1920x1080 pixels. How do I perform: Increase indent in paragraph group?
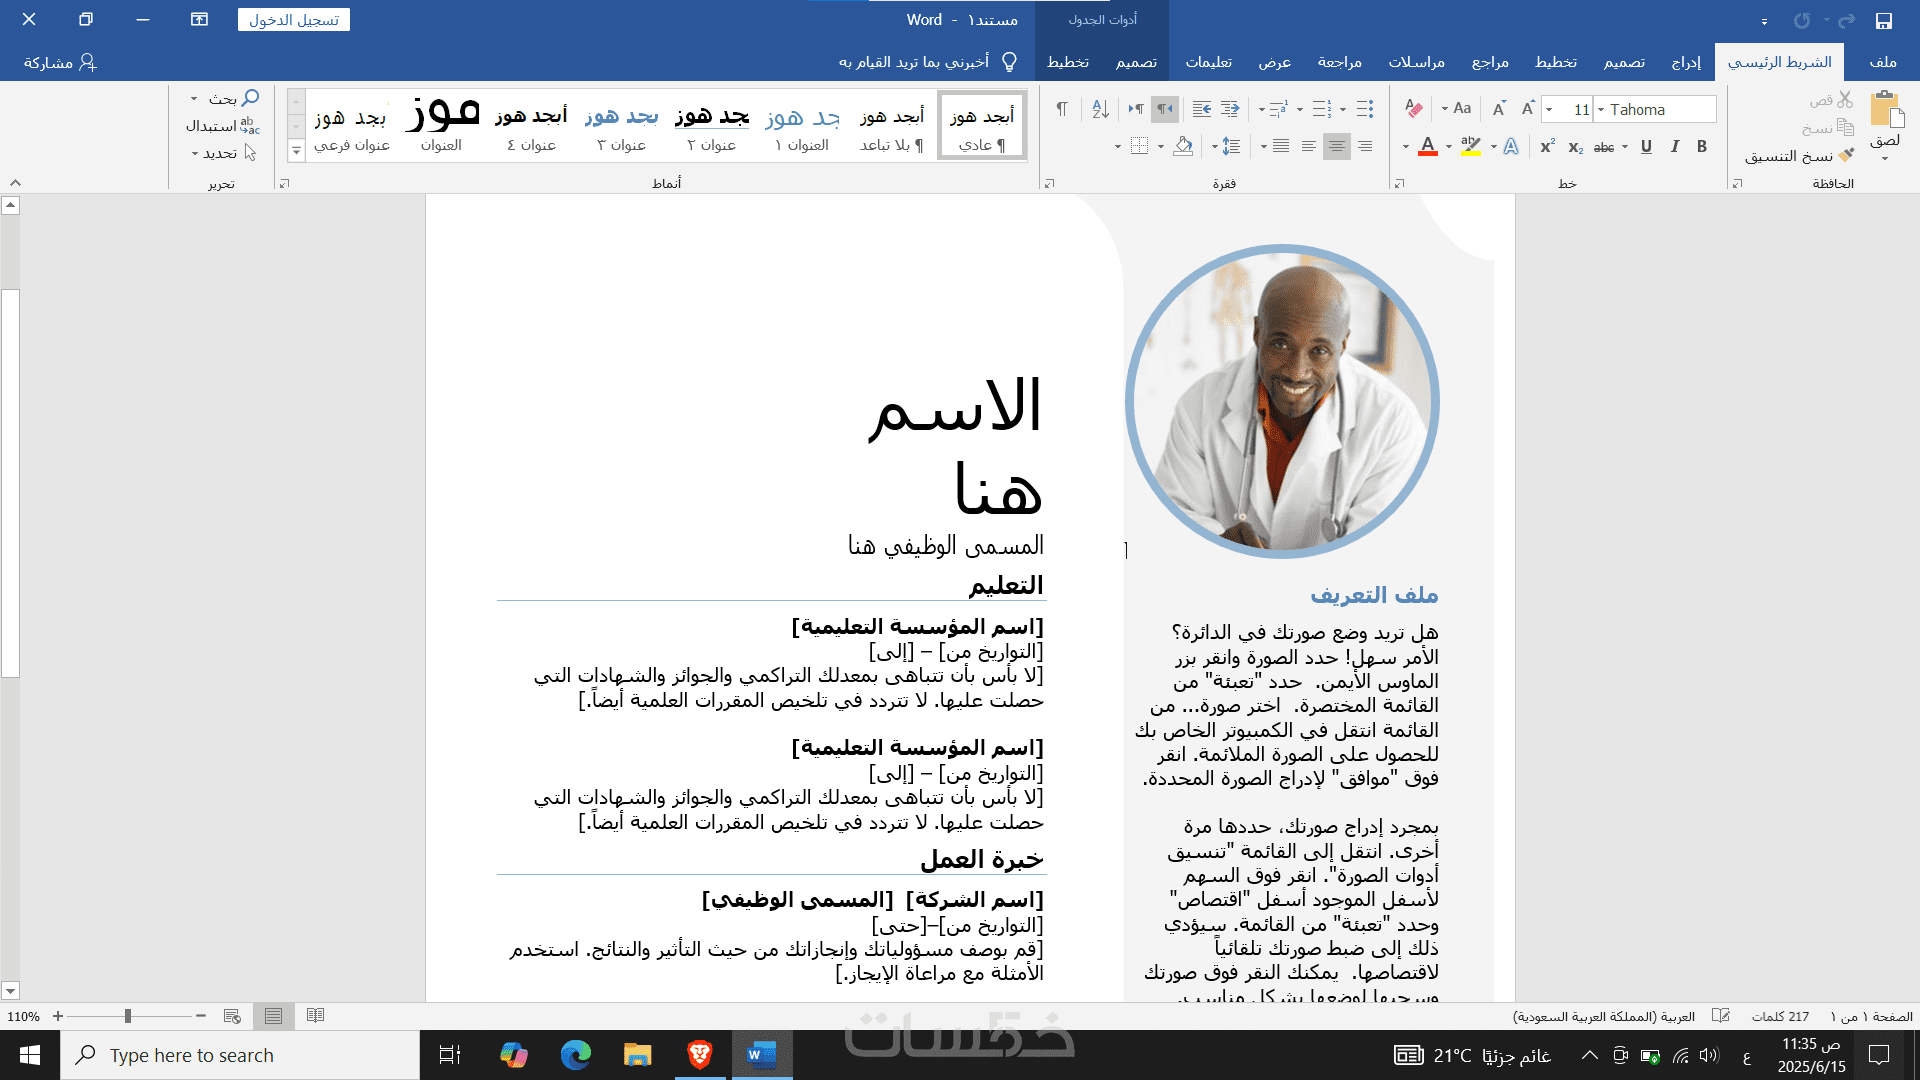[1202, 109]
